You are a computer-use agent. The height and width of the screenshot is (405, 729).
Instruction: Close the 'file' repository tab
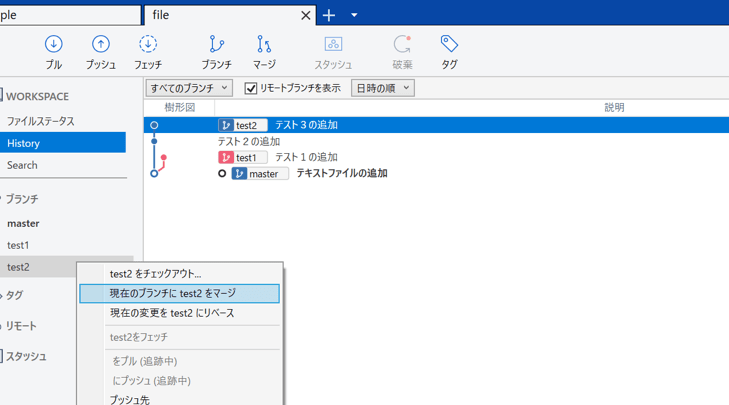pyautogui.click(x=306, y=15)
